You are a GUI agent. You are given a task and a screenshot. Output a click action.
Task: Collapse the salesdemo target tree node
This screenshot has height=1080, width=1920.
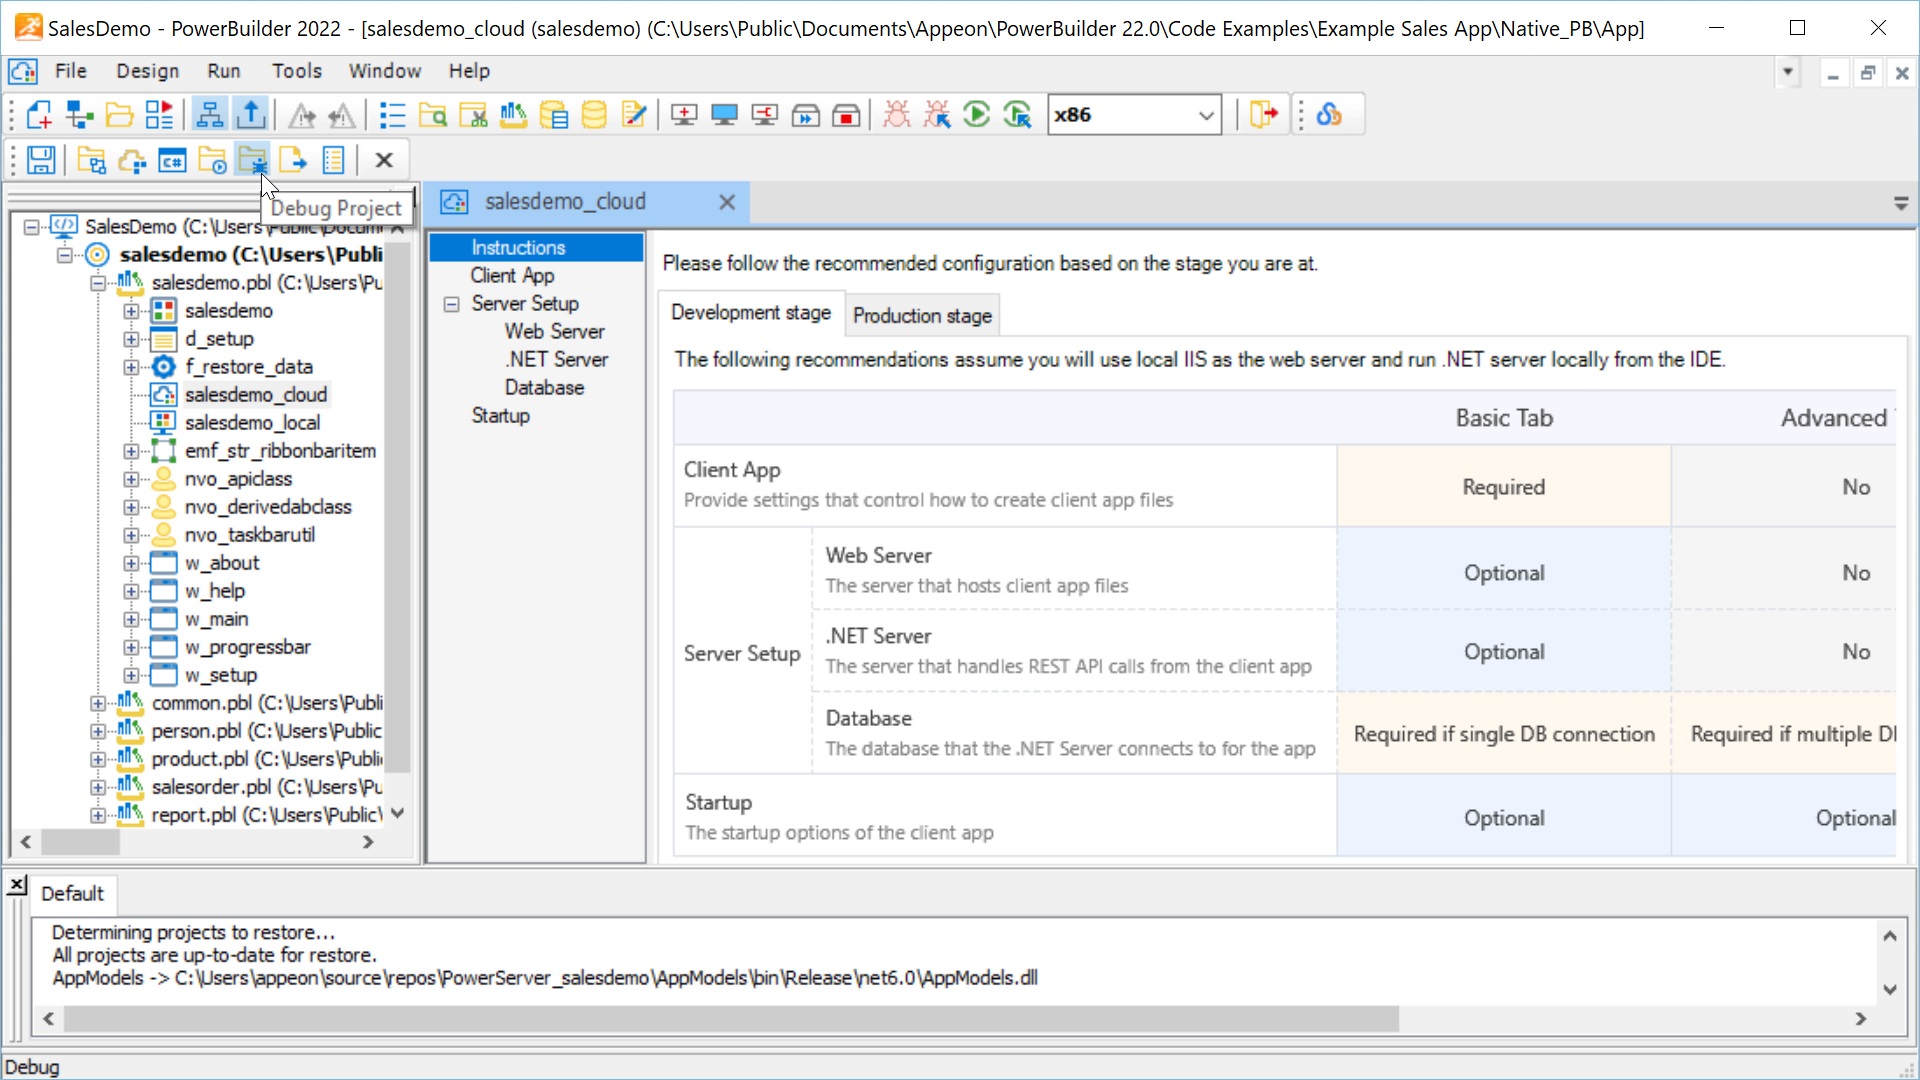[x=64, y=255]
